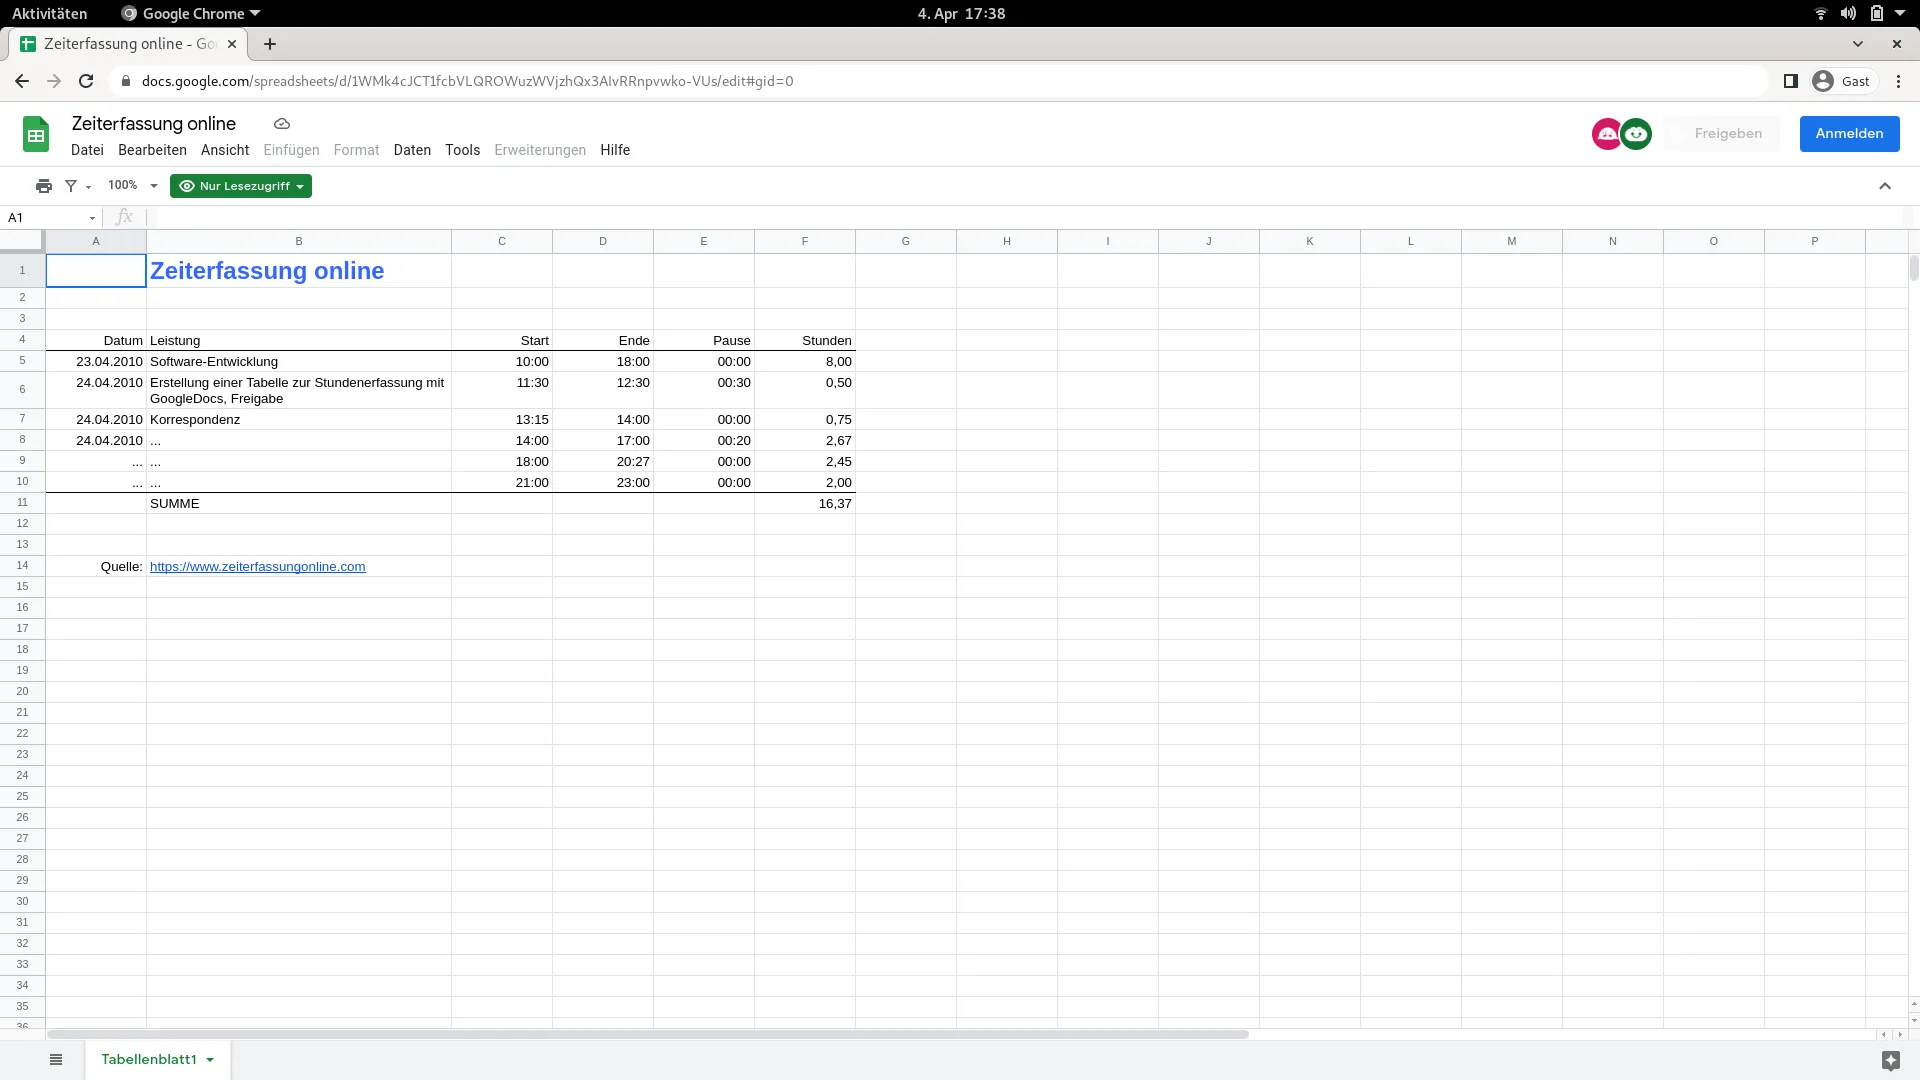Image resolution: width=1920 pixels, height=1080 pixels.
Task: Click the Explore icon at bottom right
Action: click(1890, 1060)
